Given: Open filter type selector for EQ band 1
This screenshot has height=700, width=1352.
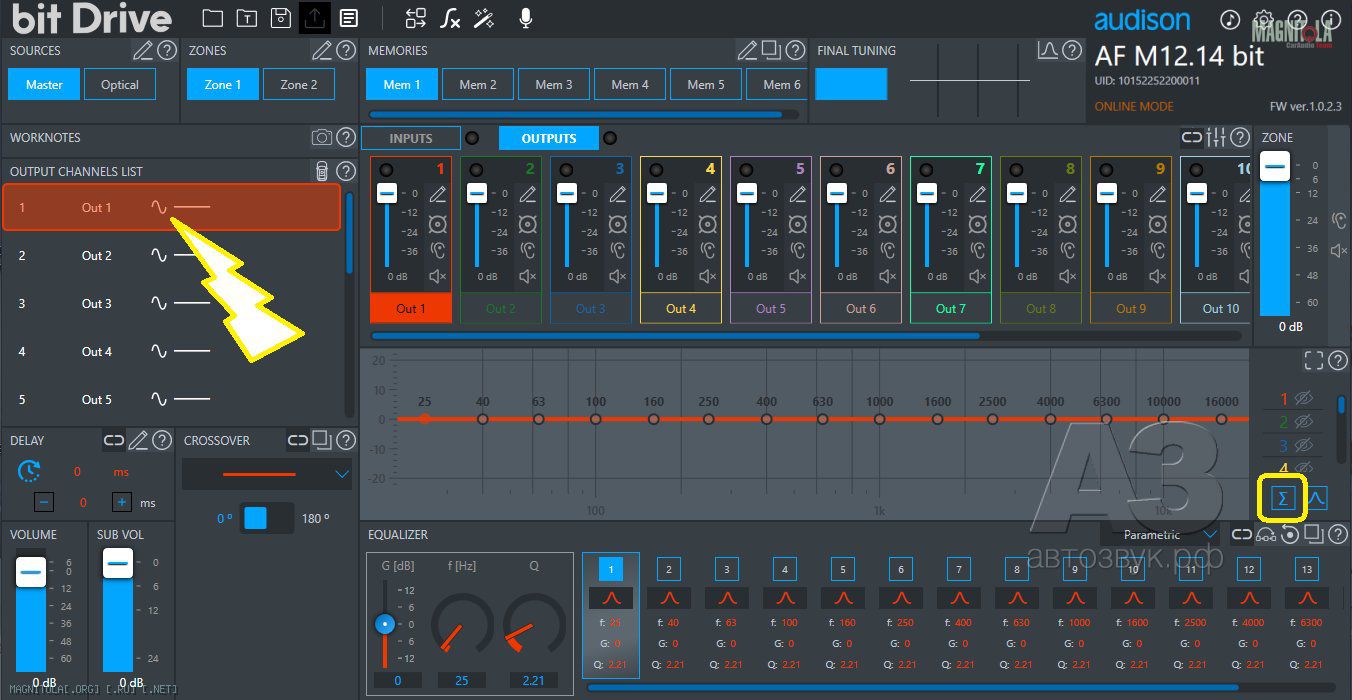Looking at the screenshot, I should (610, 598).
